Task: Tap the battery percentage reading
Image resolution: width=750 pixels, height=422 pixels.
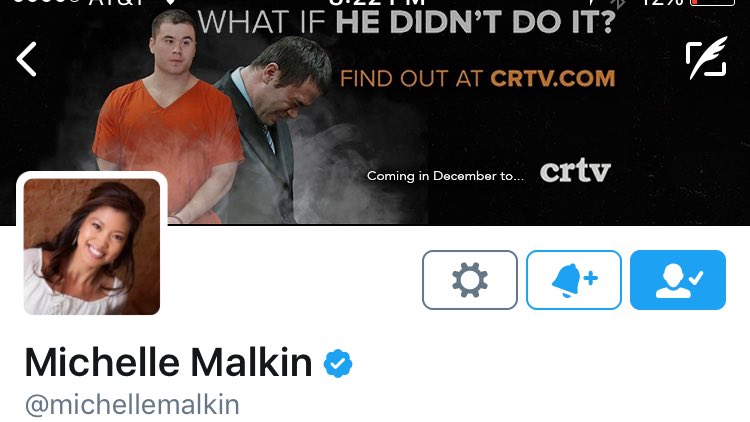Action: [x=662, y=2]
